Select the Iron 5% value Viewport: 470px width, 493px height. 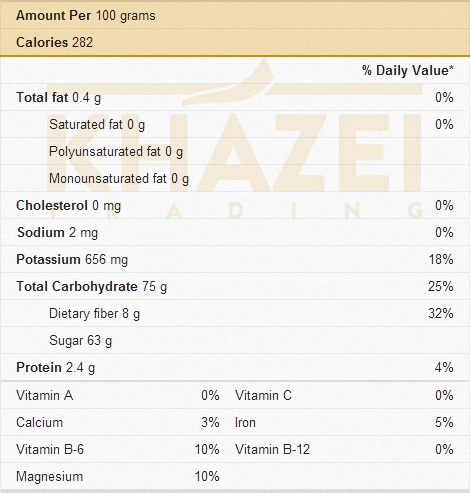point(444,422)
